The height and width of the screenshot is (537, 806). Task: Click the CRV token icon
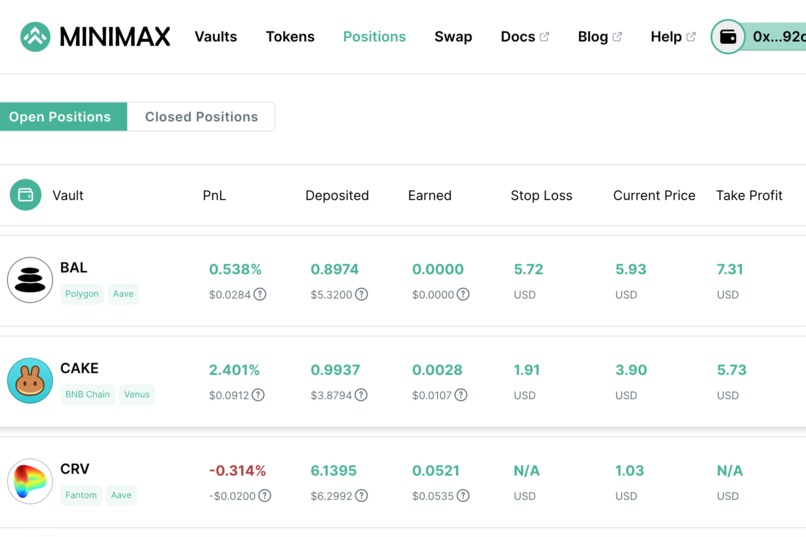point(30,481)
